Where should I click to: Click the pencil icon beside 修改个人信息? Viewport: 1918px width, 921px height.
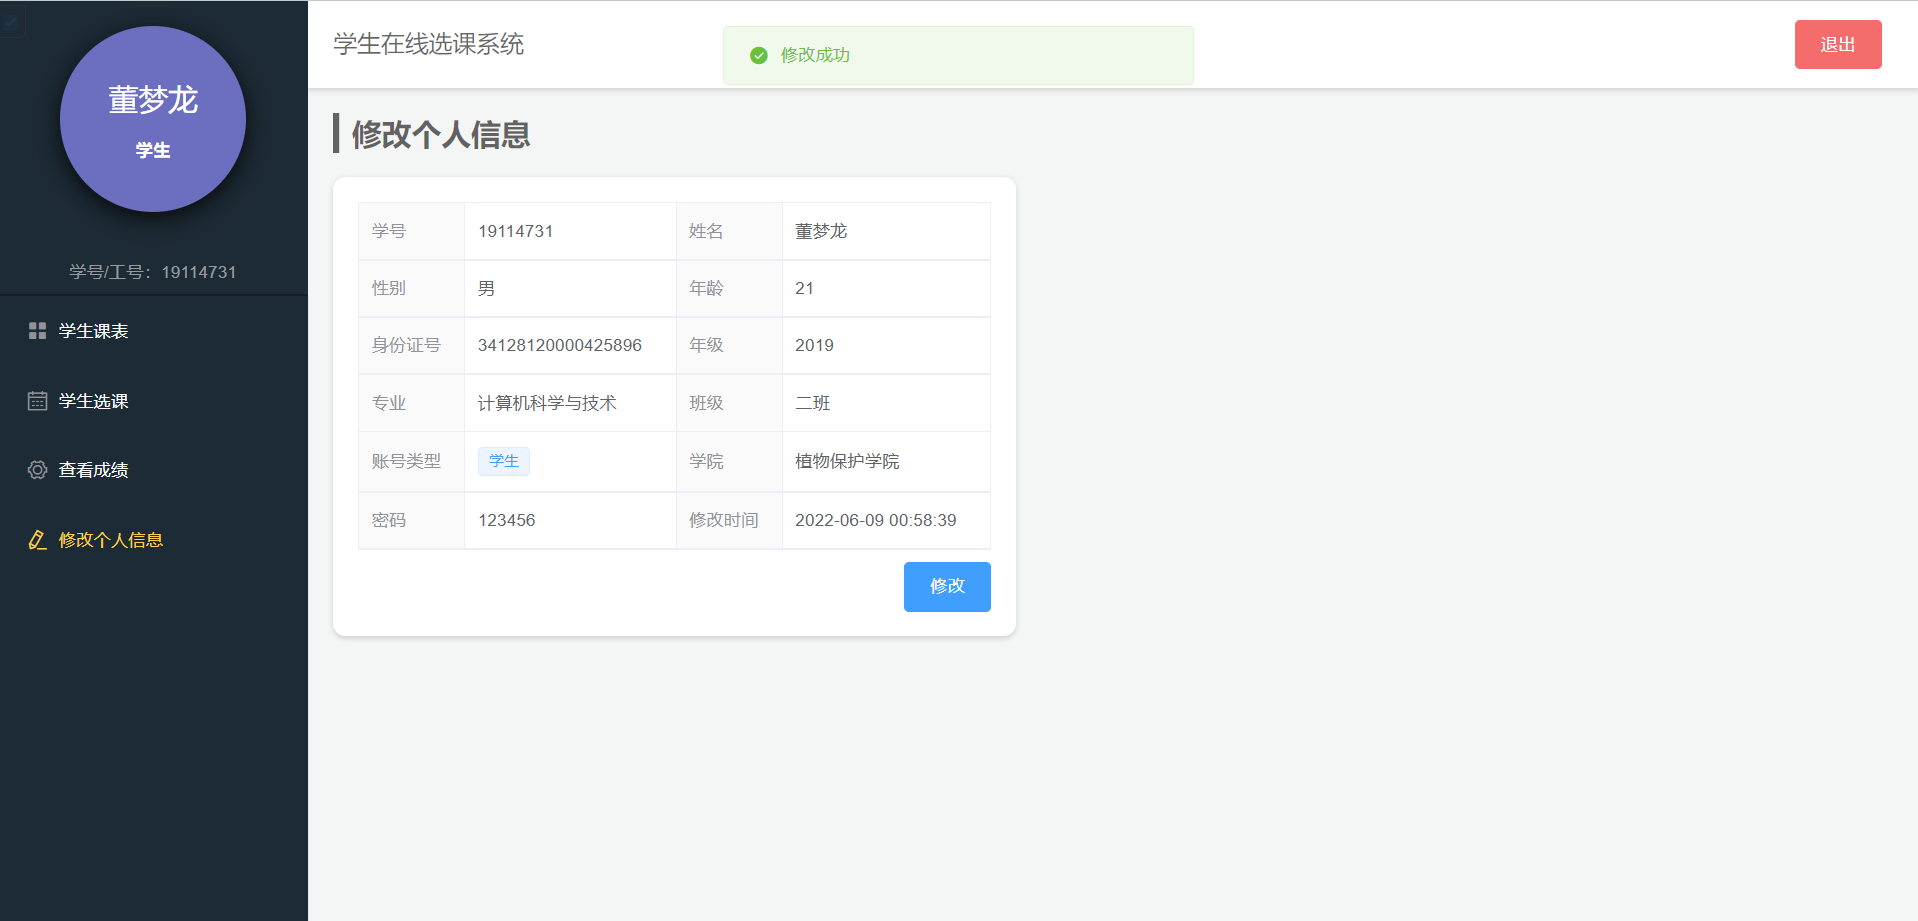(x=37, y=540)
